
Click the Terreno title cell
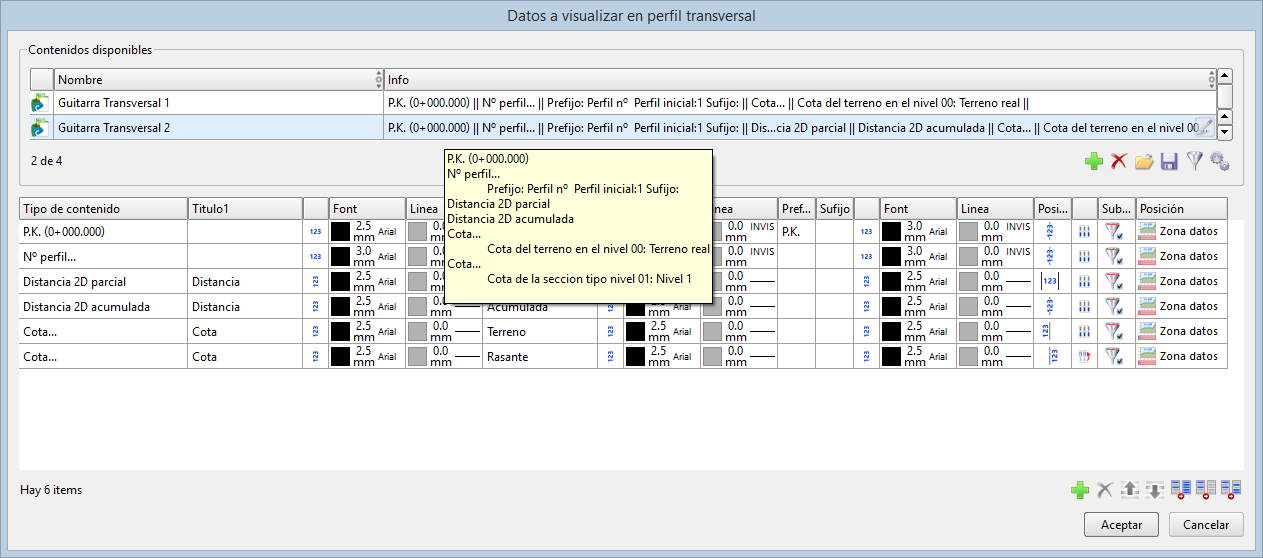coord(539,332)
